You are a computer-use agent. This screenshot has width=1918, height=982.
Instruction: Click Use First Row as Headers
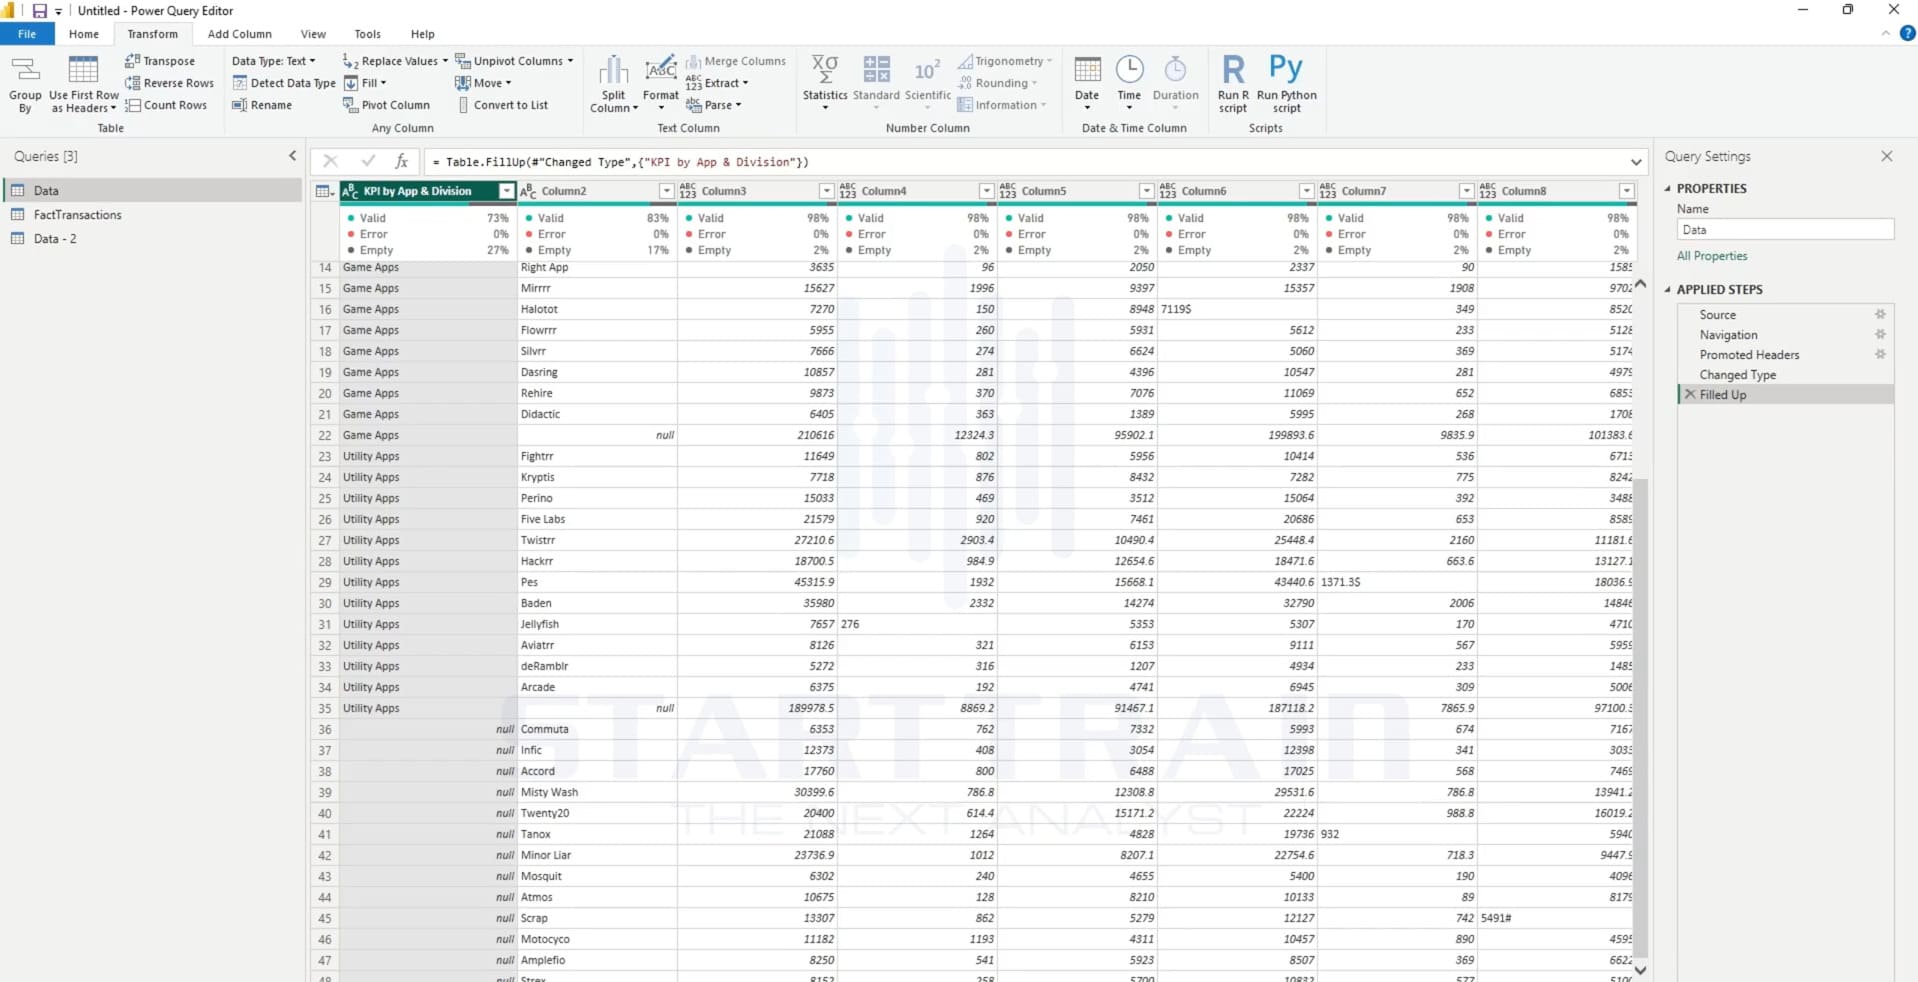(x=84, y=84)
